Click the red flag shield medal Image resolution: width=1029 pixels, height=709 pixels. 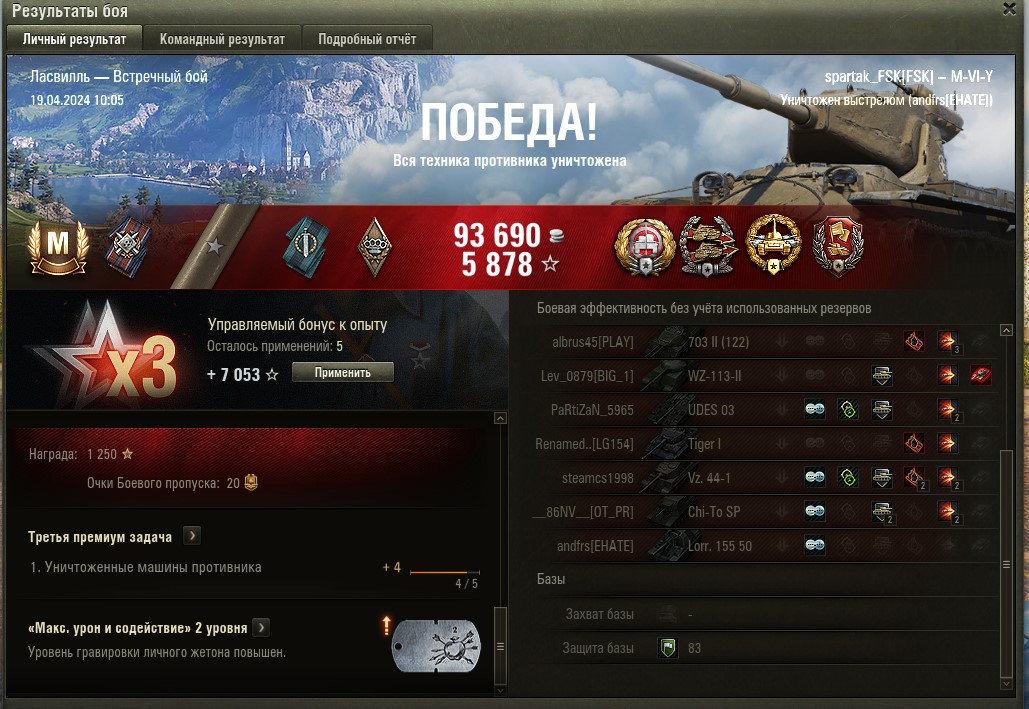(838, 246)
